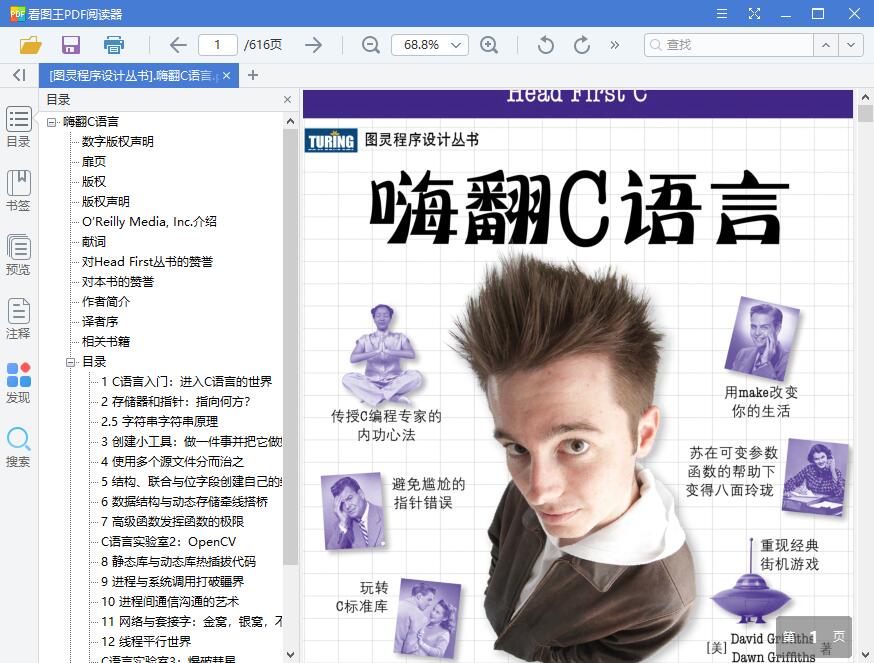874x663 pixels.
Task: Jump to 对Head First丛书的赞誉
Action: (x=147, y=262)
